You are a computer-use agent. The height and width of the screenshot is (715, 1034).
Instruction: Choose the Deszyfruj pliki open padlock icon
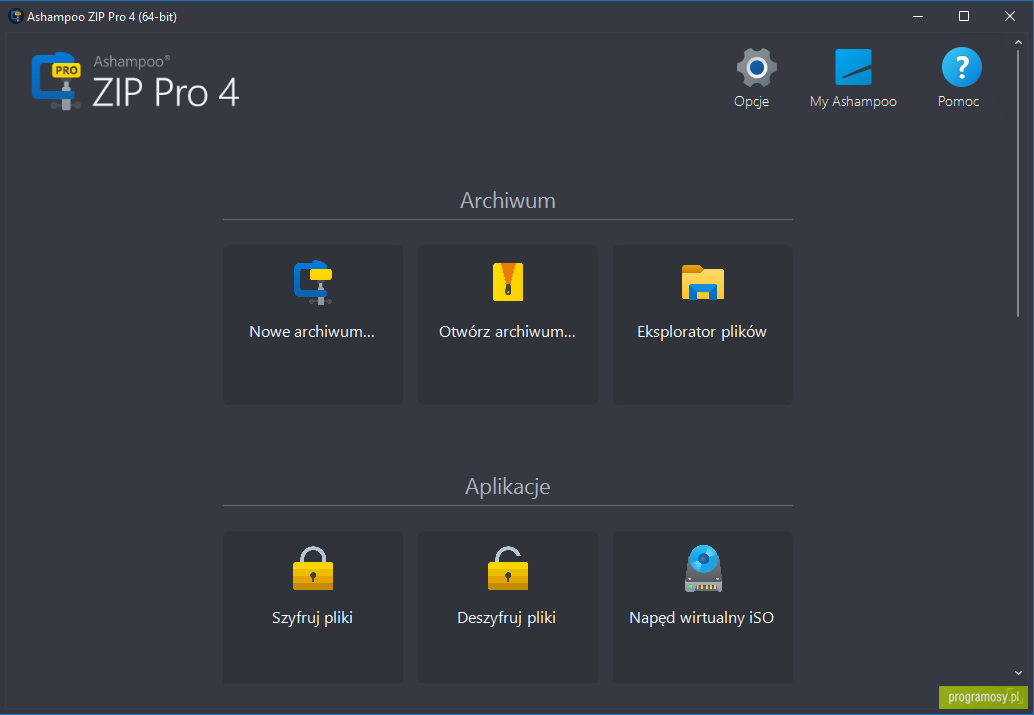508,568
